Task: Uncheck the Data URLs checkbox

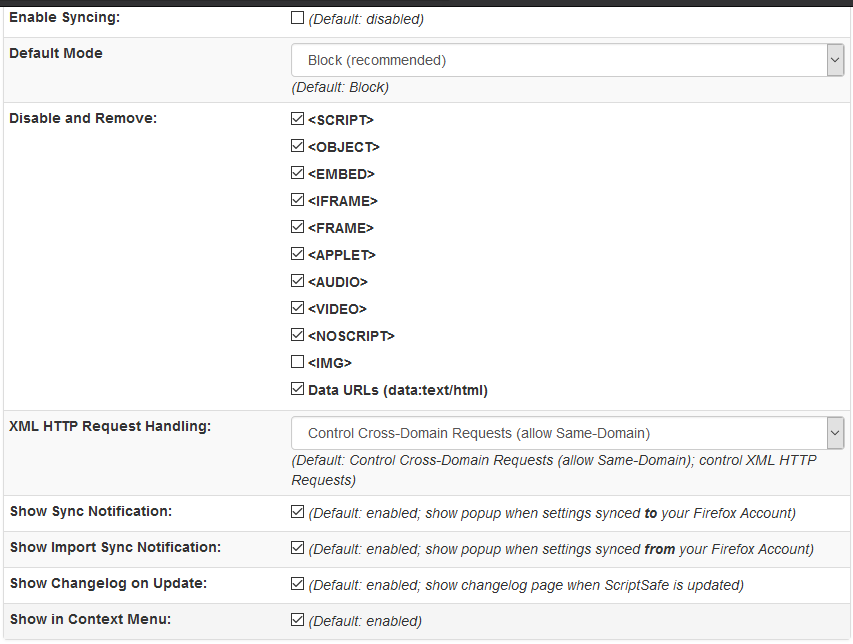Action: pos(297,389)
